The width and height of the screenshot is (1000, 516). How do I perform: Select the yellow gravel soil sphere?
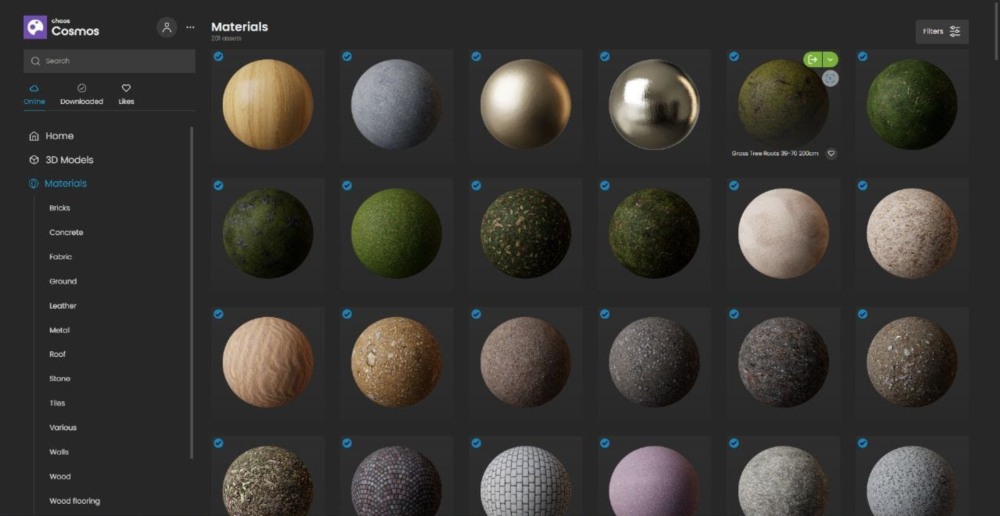tap(396, 362)
